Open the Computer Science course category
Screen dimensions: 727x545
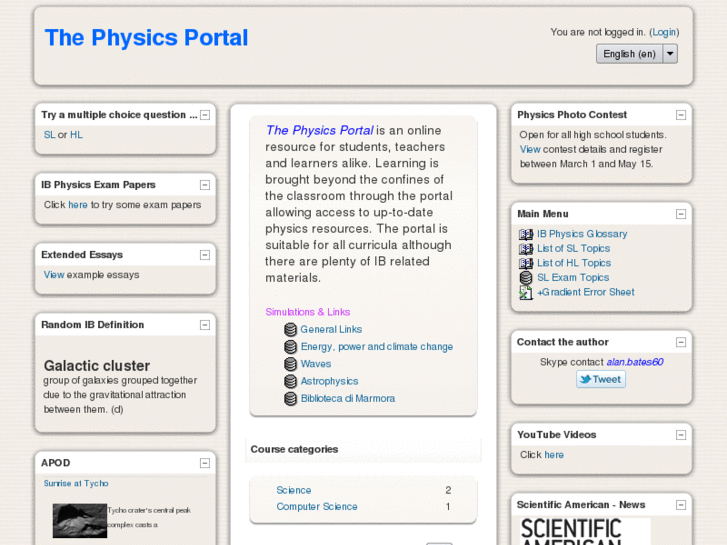point(317,507)
